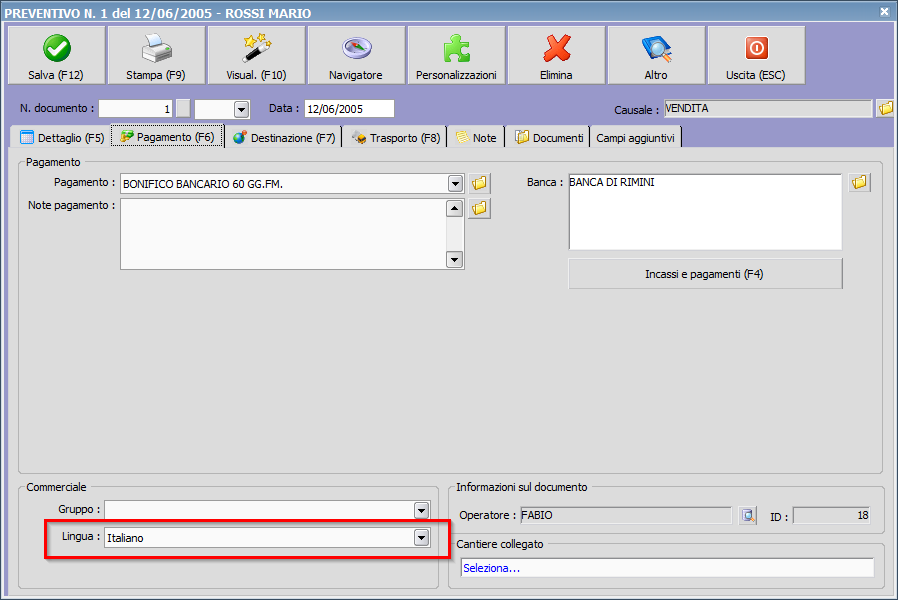Select the Pagamento (F6) tab

[x=167, y=137]
